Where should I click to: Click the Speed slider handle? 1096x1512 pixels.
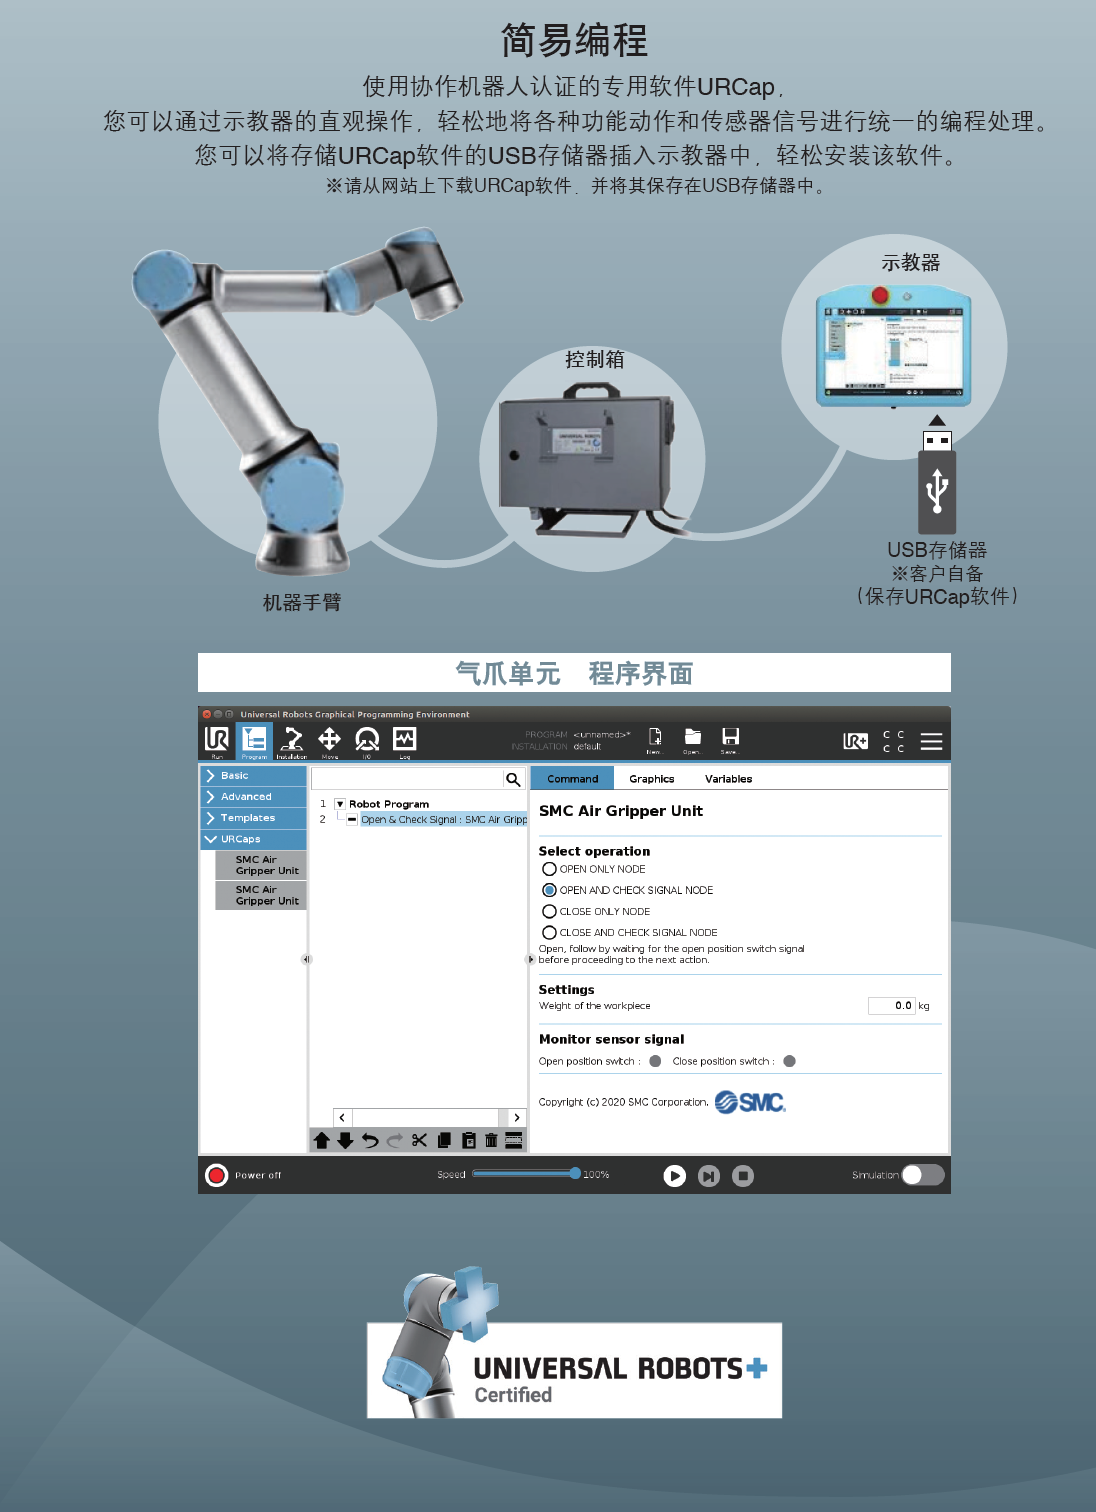coord(575,1174)
